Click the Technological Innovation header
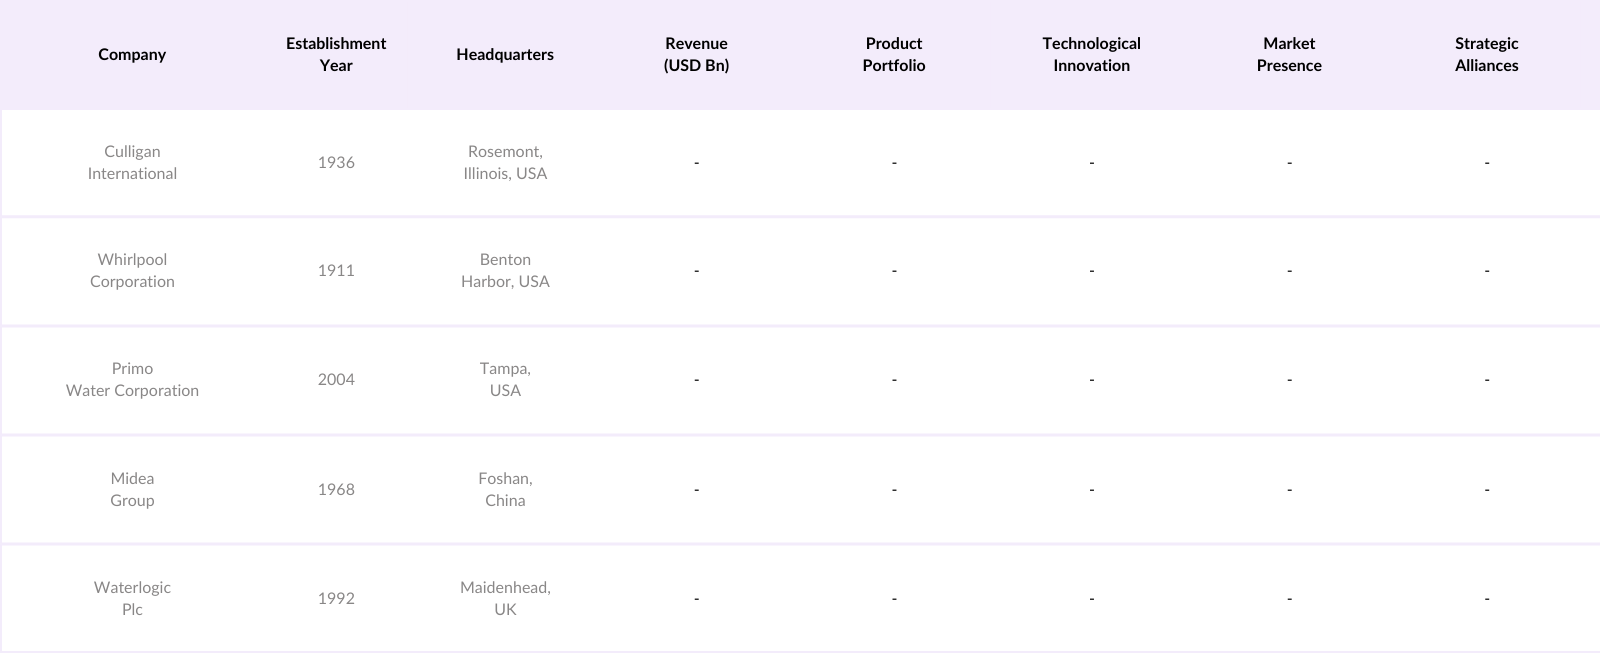Viewport: 1600px width, 653px height. click(1091, 54)
